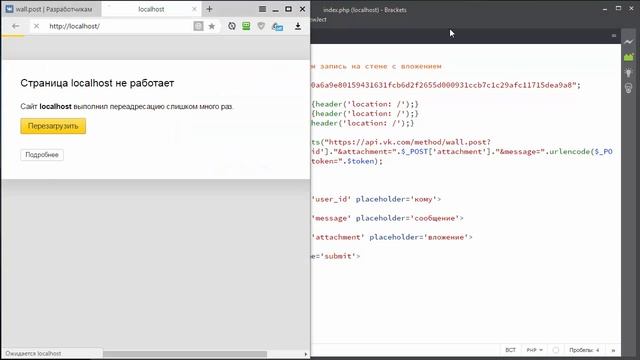The image size is (640, 360).
Task: Open the browser hamburger menu
Action: (x=262, y=9)
